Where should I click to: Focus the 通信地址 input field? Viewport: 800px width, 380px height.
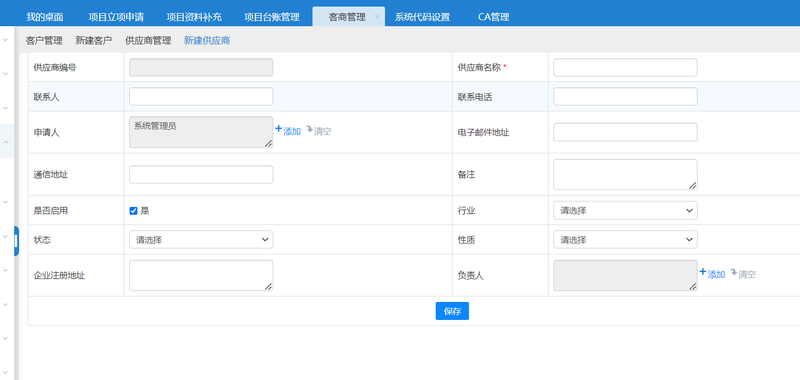pos(201,174)
